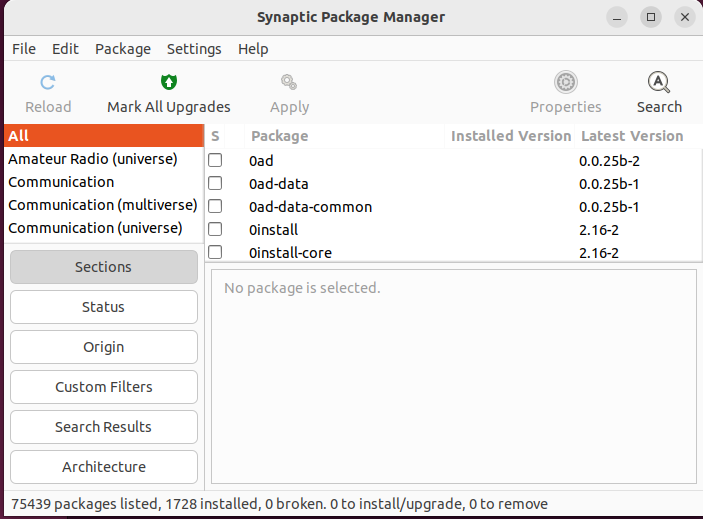Sort by the Installed Version column header
This screenshot has width=703, height=519.
(x=510, y=136)
